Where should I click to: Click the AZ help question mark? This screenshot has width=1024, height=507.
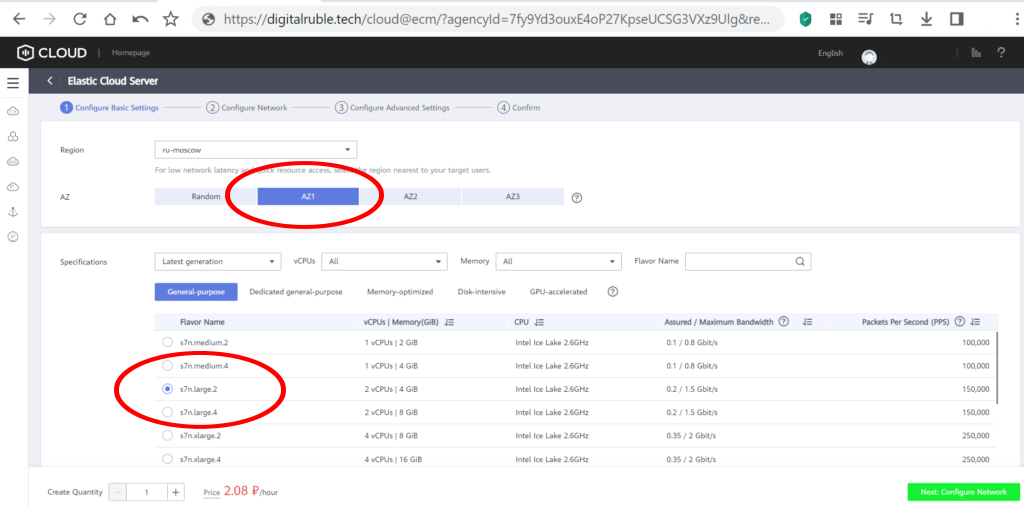[577, 197]
